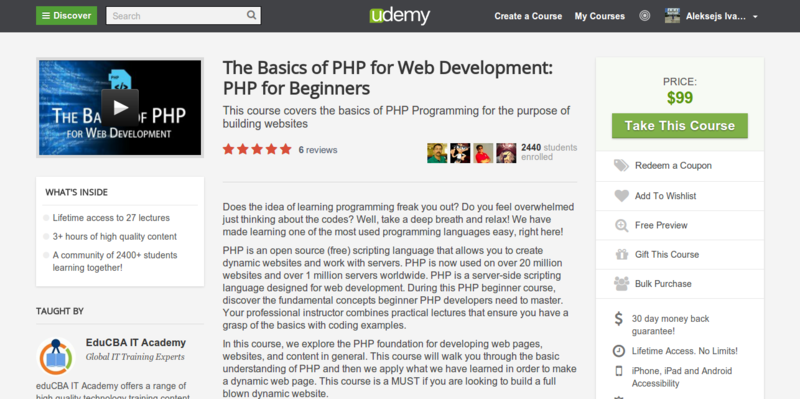Image resolution: width=800 pixels, height=399 pixels.
Task: Click 'Lifetime Access. No Limits!' text
Action: pos(685,351)
